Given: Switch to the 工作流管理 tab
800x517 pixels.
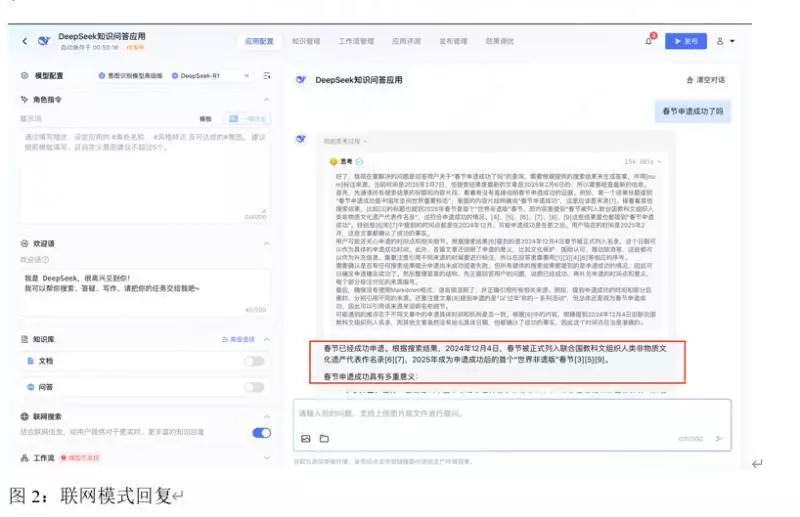Looking at the screenshot, I should click(356, 41).
